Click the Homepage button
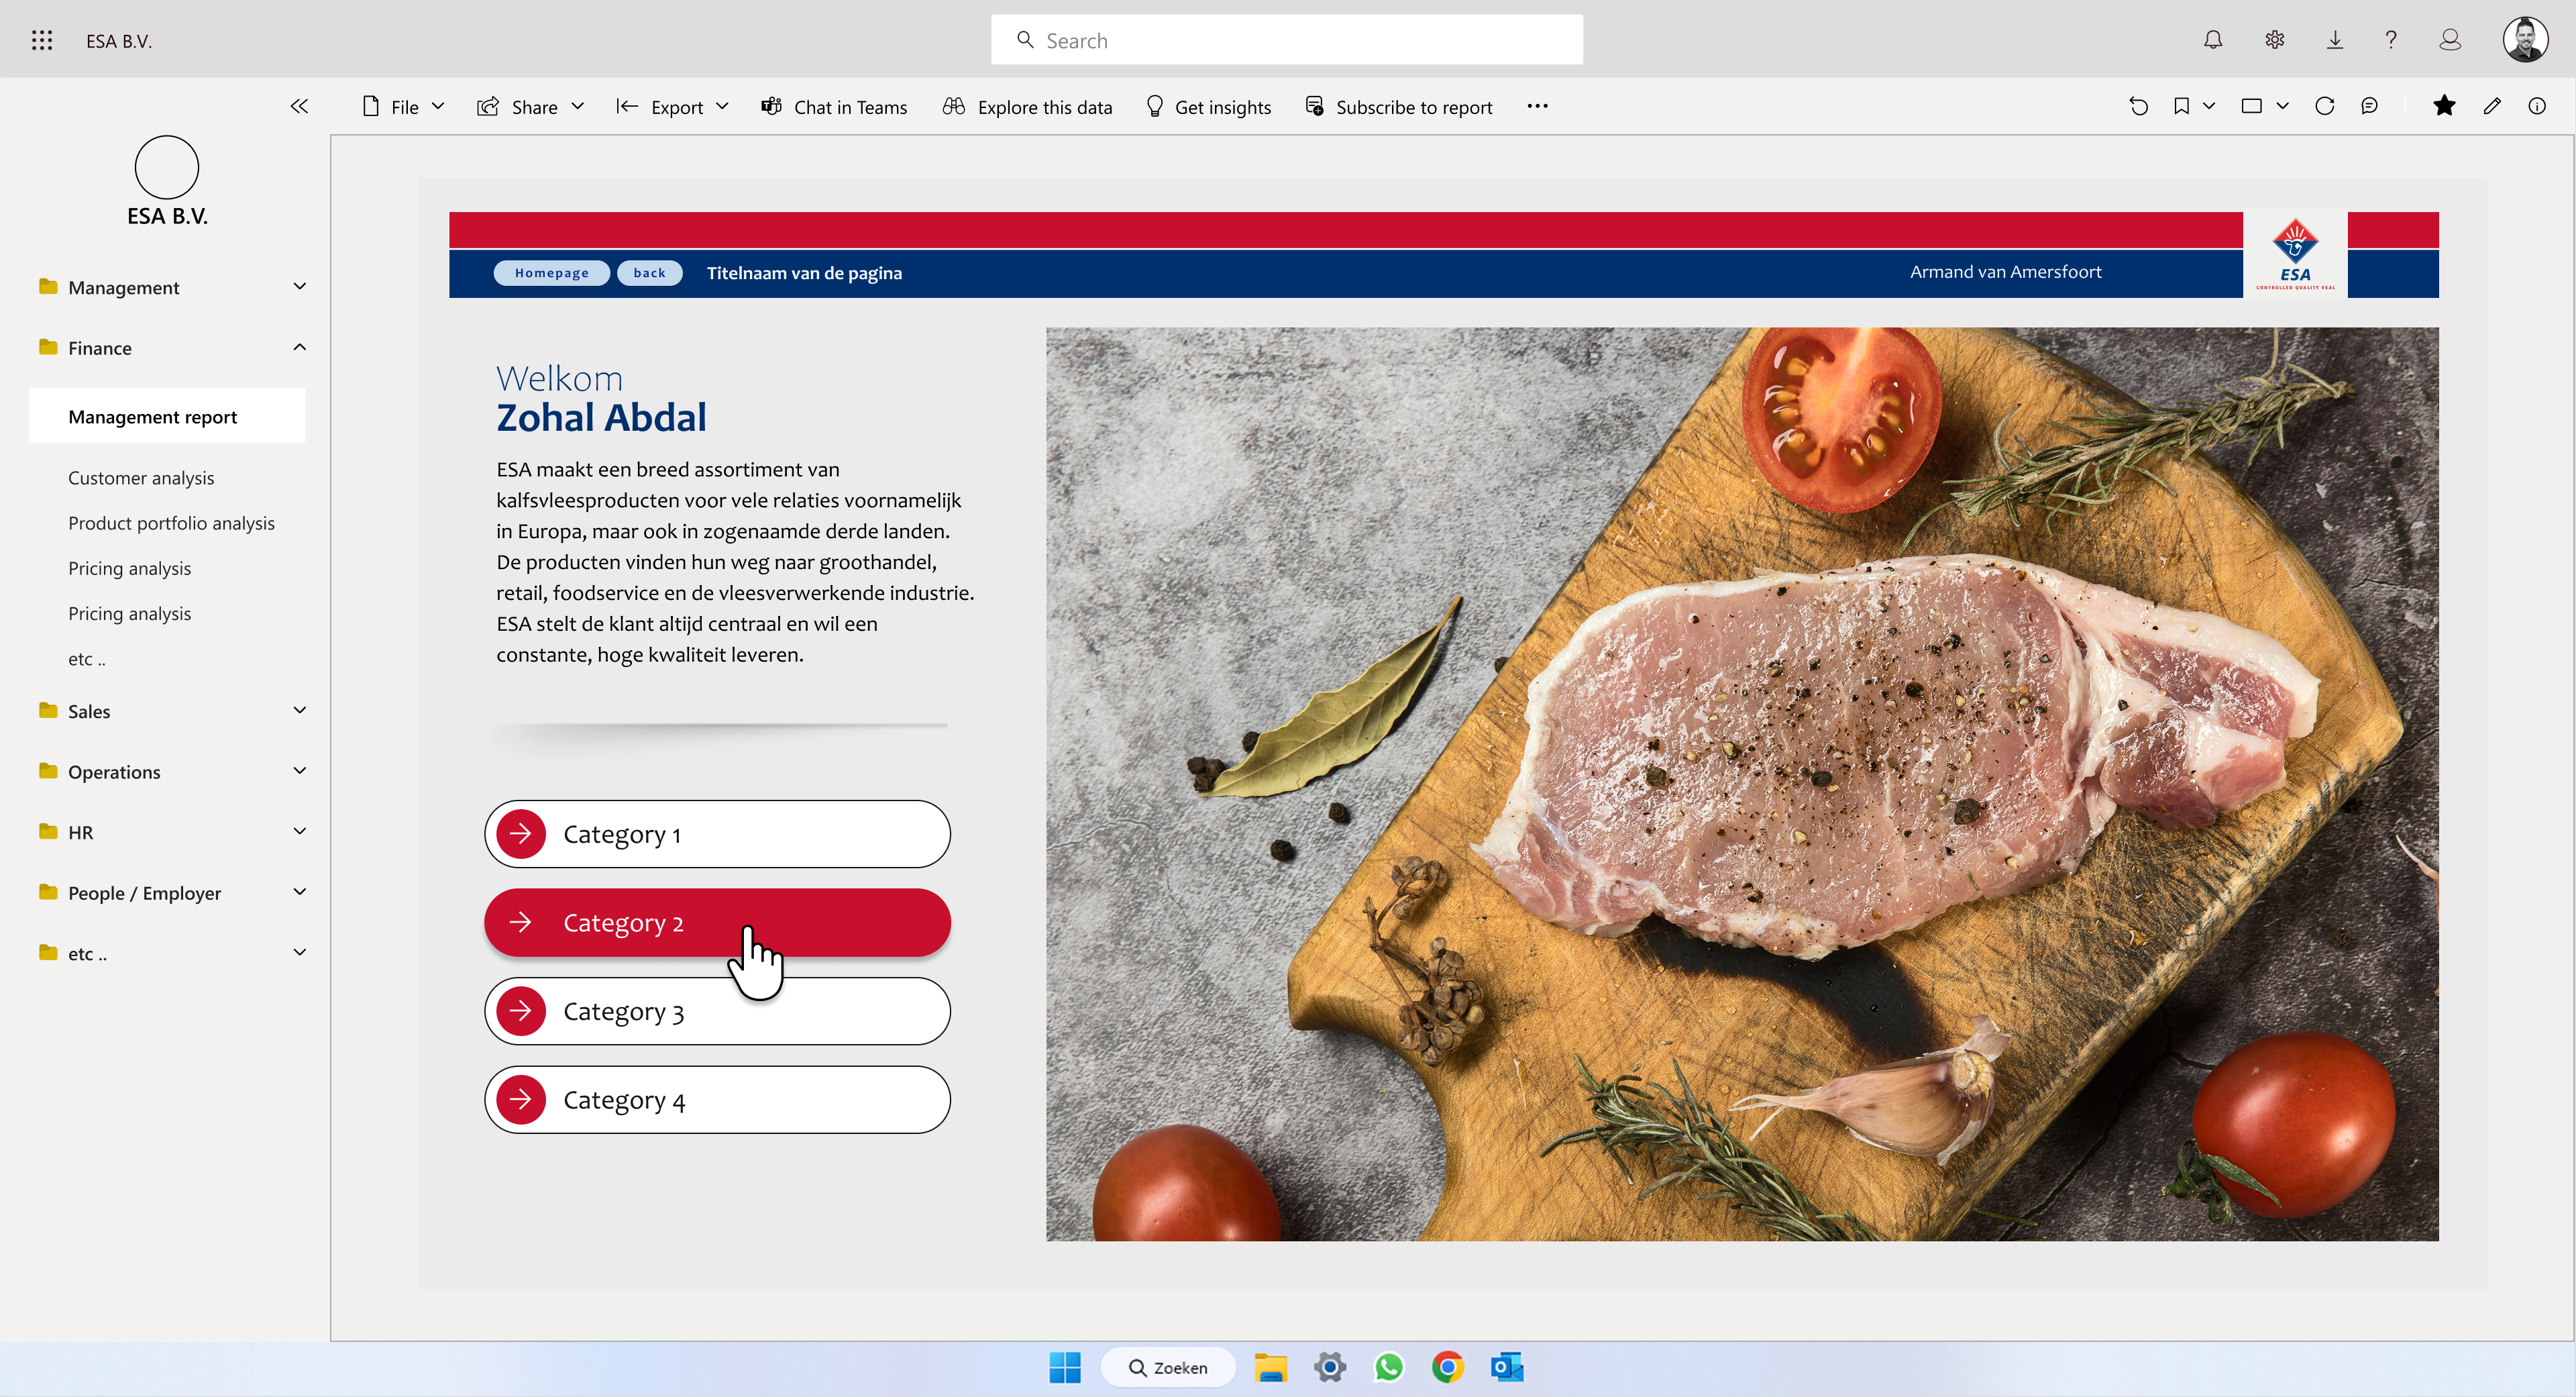Image resolution: width=2576 pixels, height=1397 pixels. coord(551,273)
